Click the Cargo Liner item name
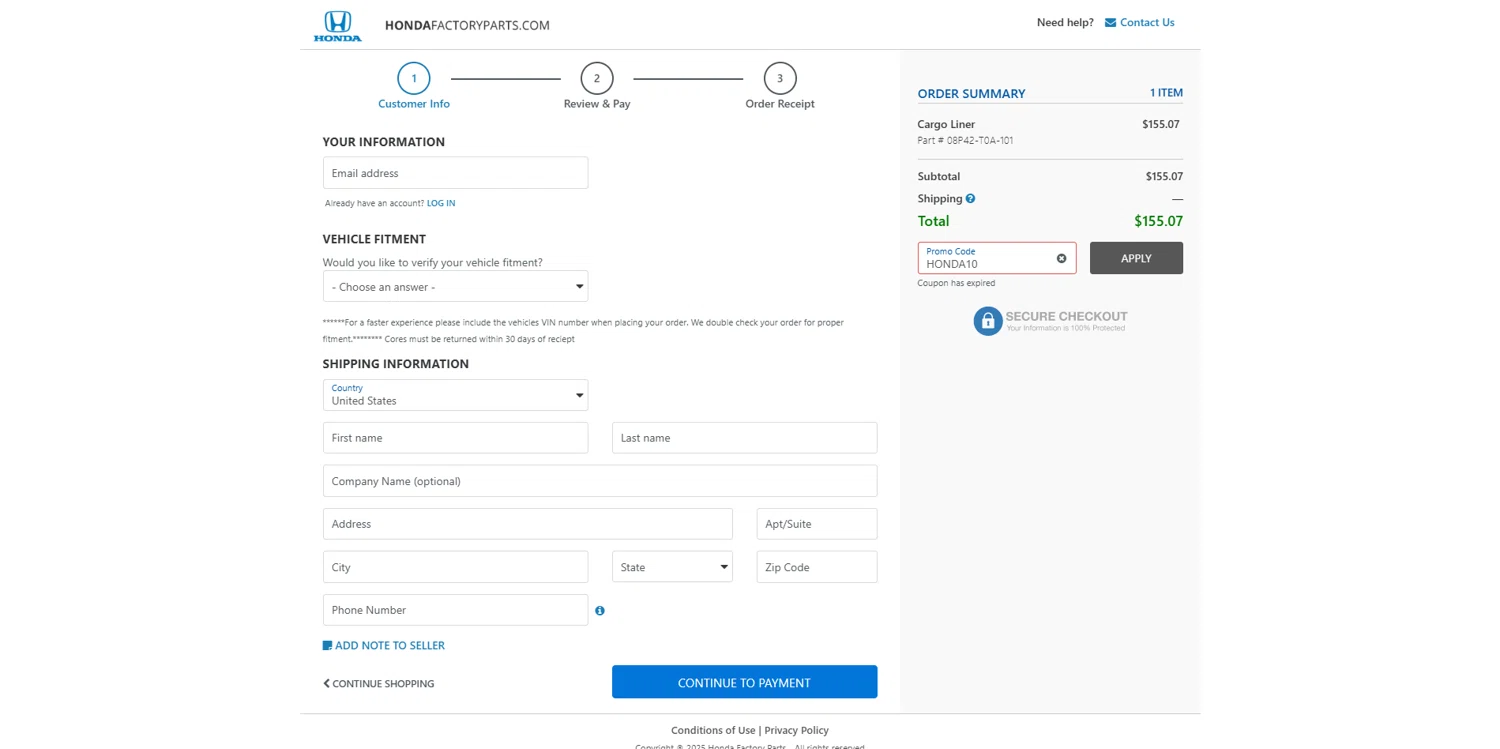The width and height of the screenshot is (1500, 749). (946, 124)
